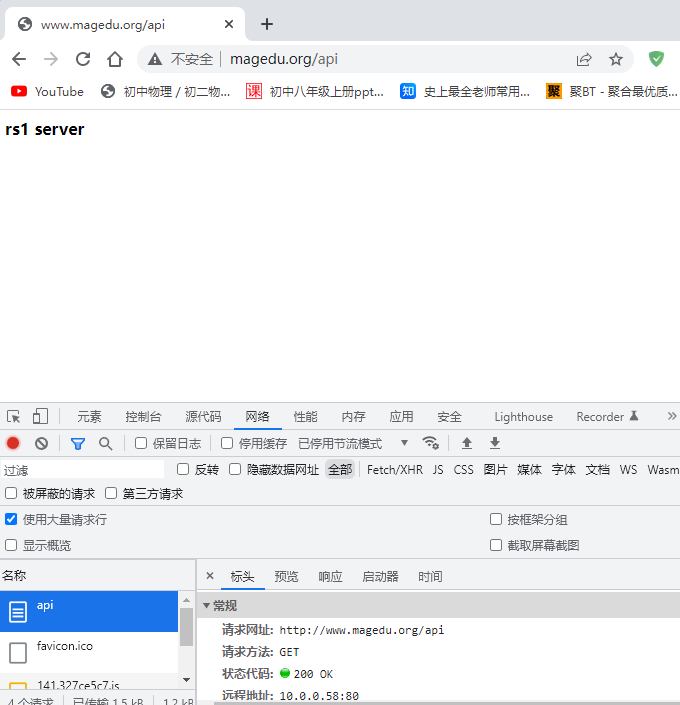Open the 初中物理 bookmark
The height and width of the screenshot is (705, 680).
click(x=165, y=92)
